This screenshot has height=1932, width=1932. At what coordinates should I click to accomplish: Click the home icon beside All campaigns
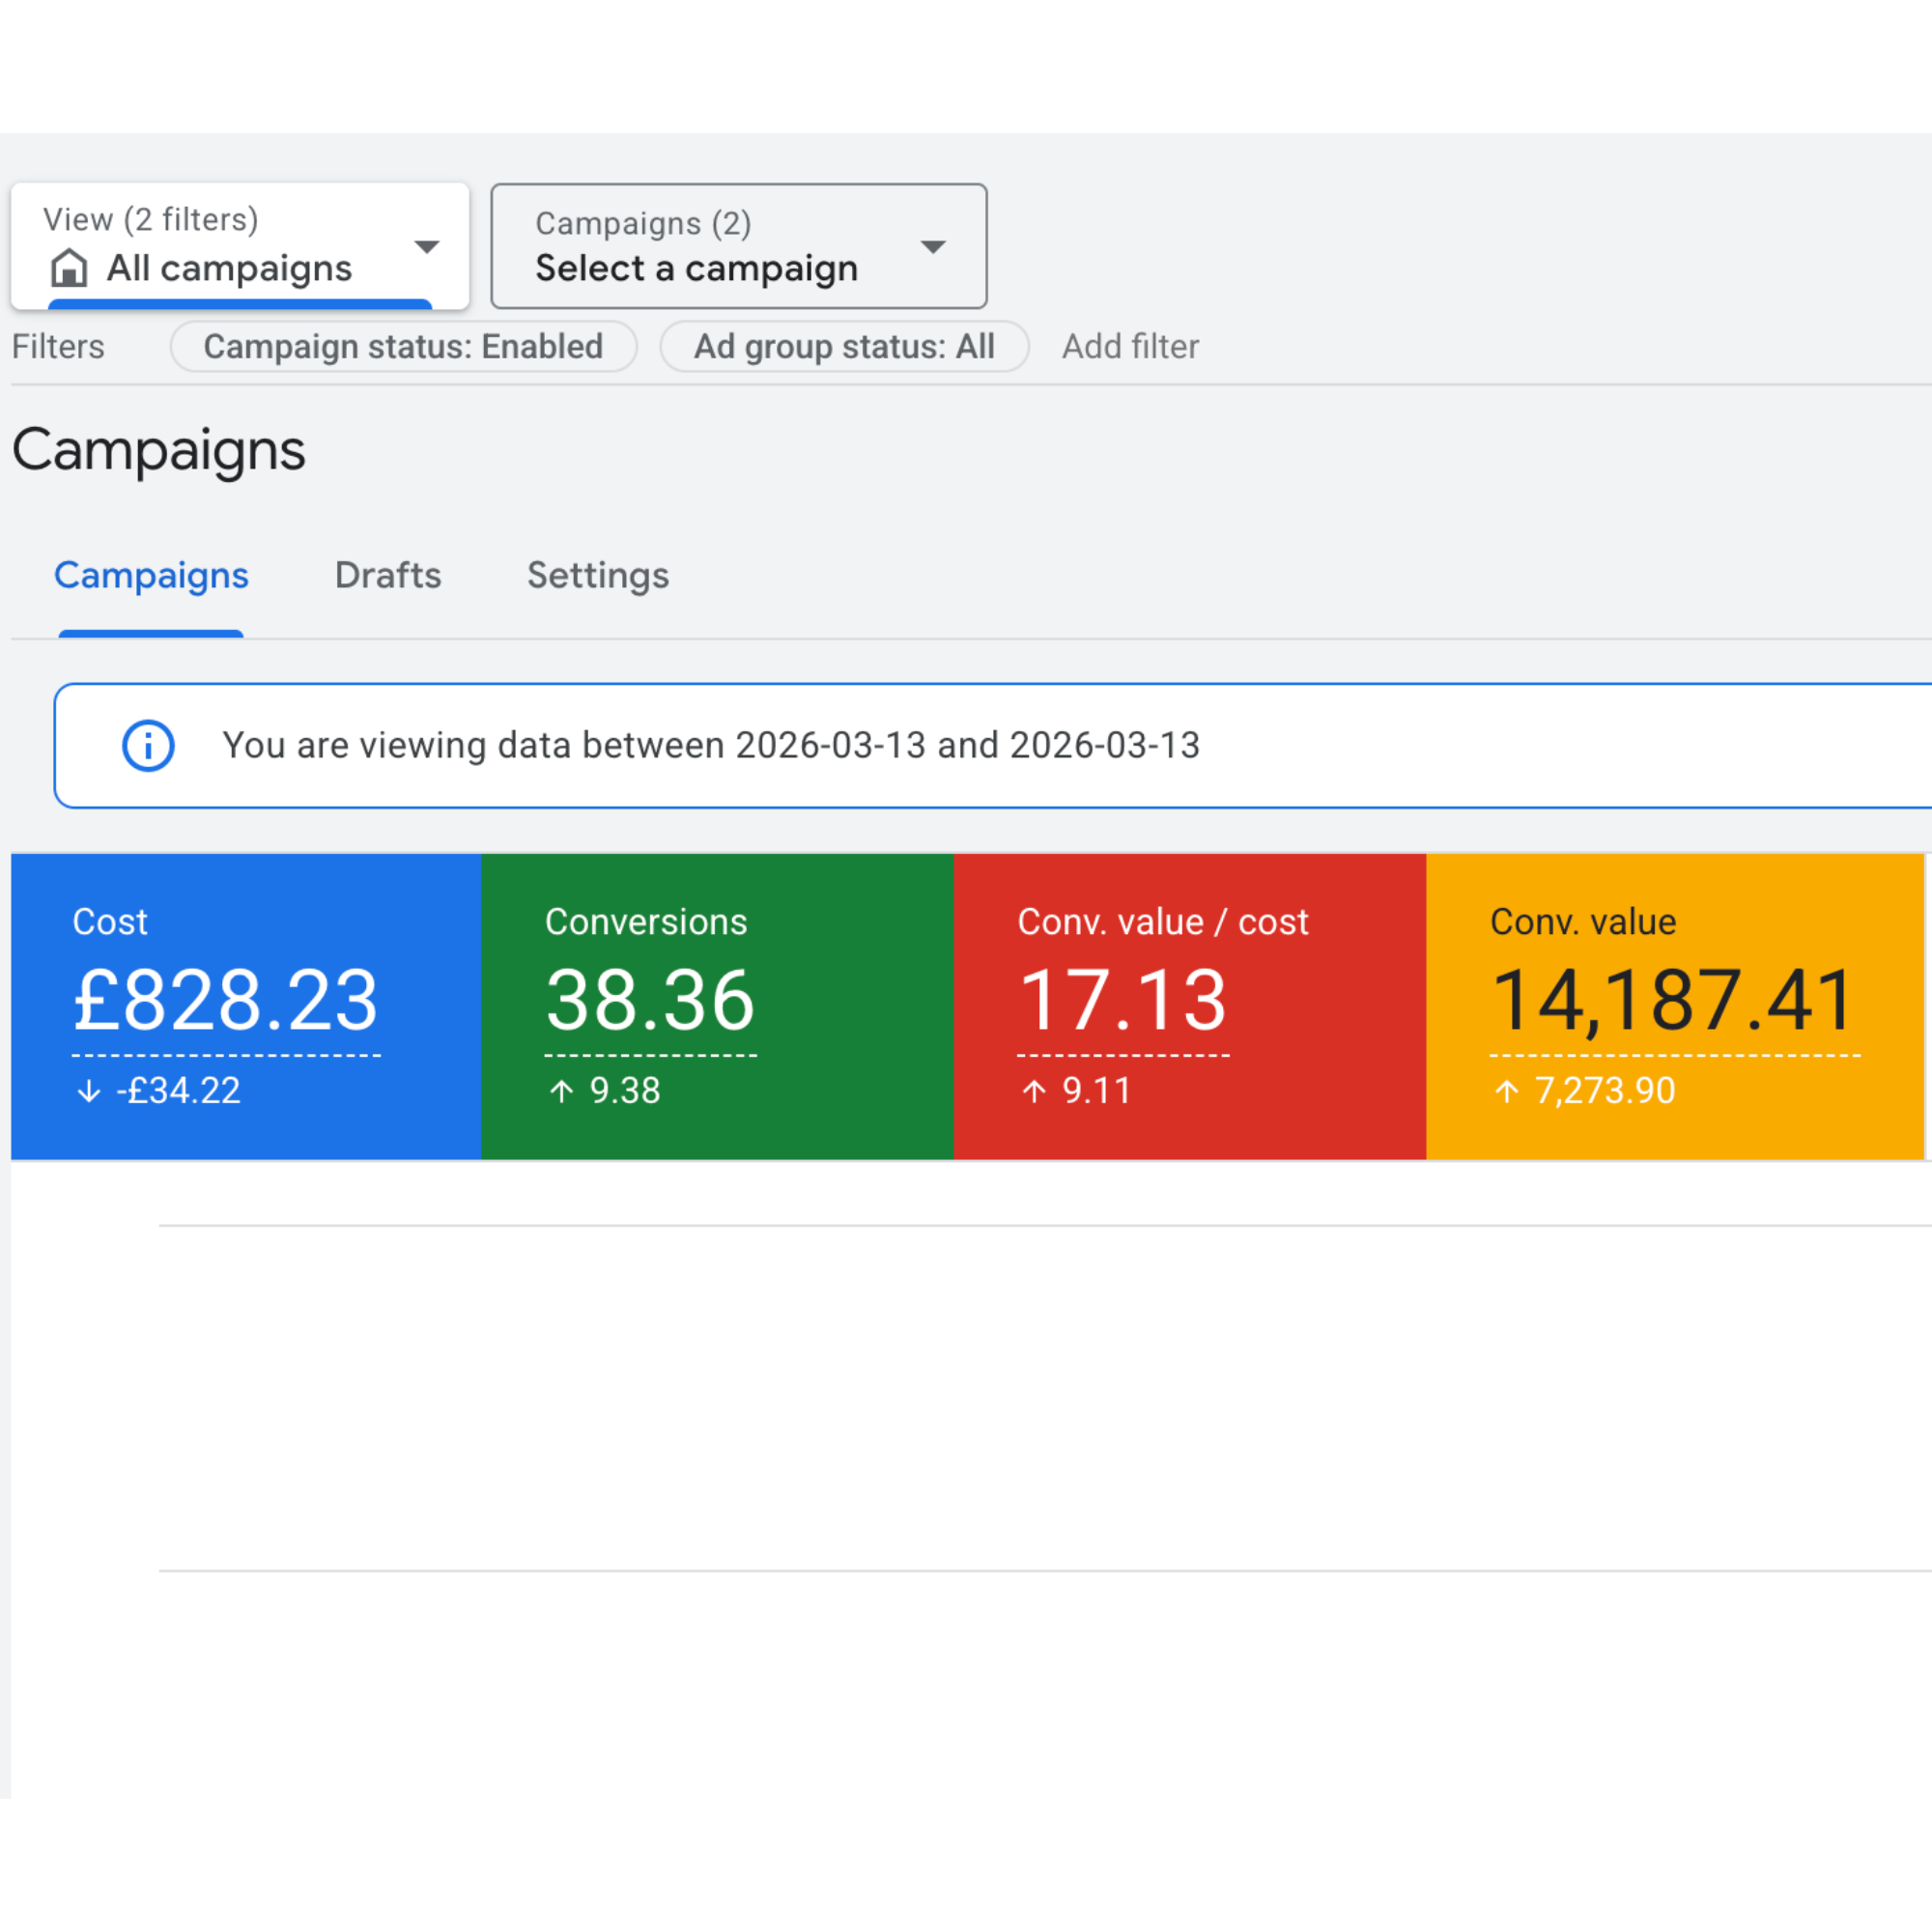69,268
